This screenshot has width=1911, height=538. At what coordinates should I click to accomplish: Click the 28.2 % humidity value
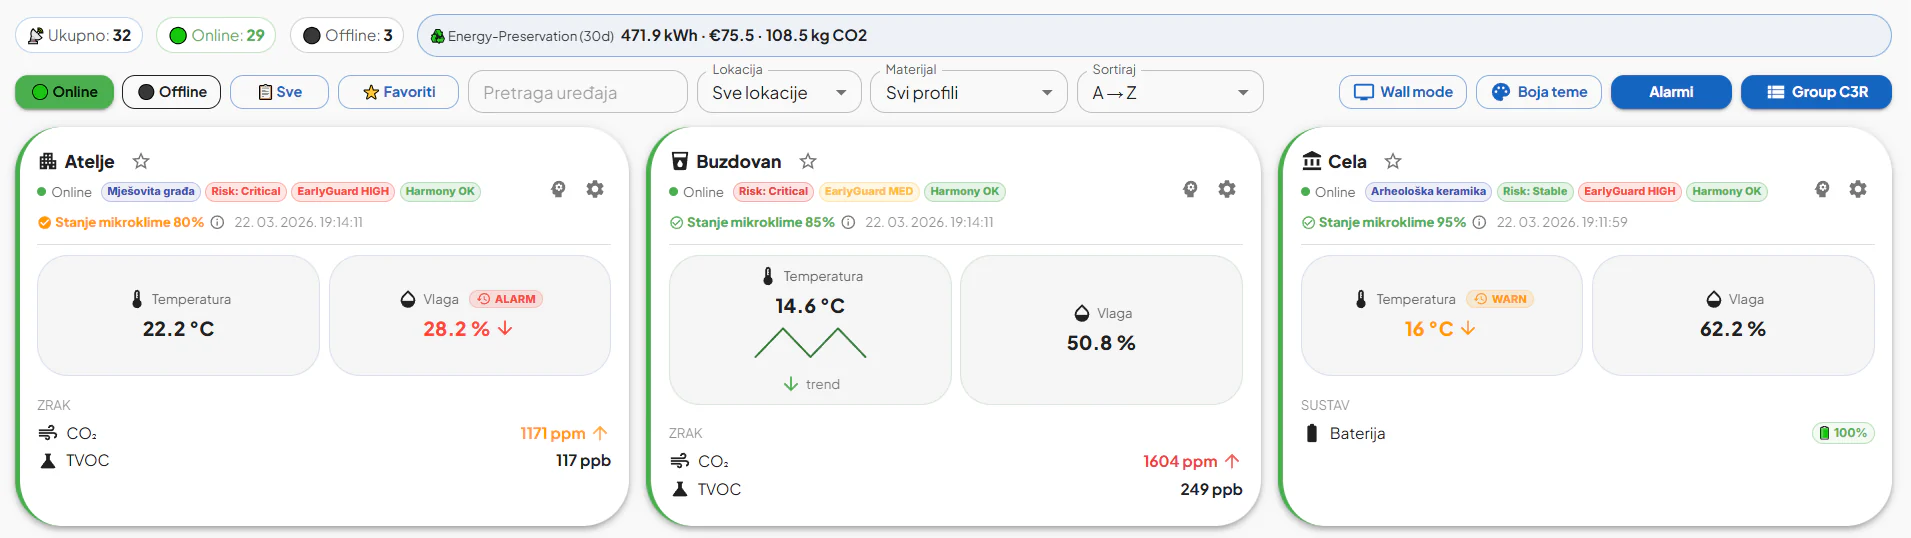(x=456, y=329)
